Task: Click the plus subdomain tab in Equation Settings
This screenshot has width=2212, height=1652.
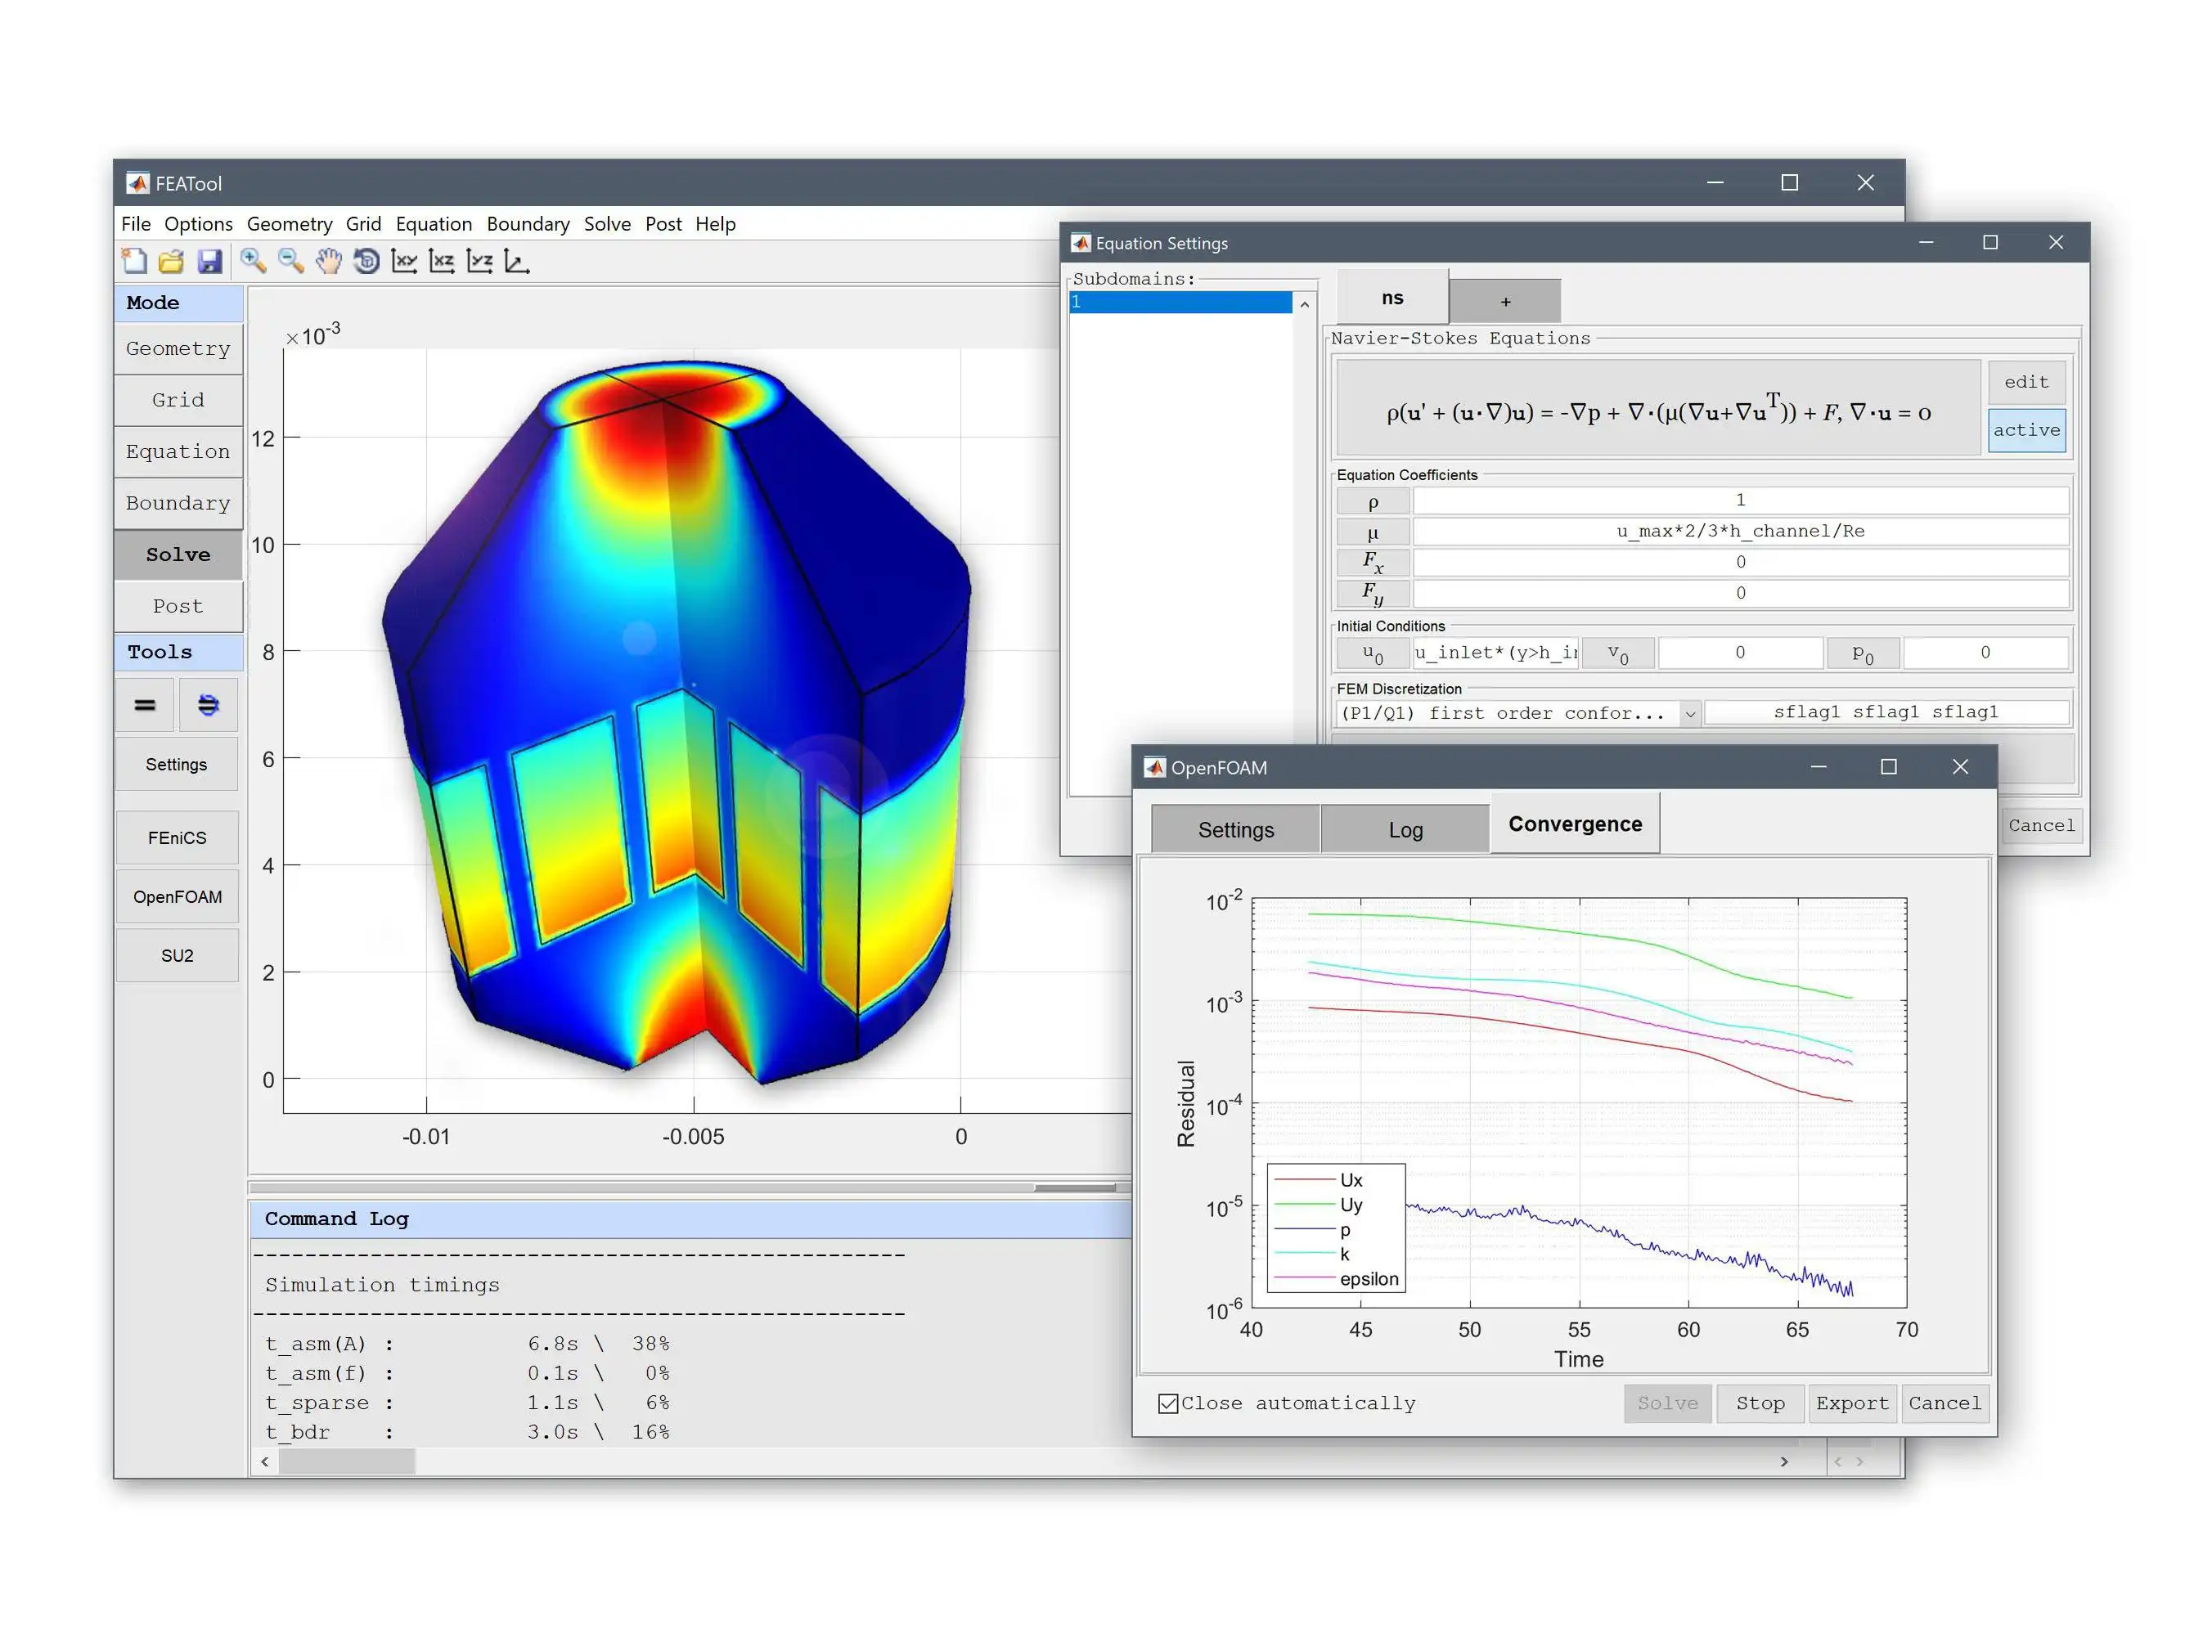Action: coord(1503,300)
